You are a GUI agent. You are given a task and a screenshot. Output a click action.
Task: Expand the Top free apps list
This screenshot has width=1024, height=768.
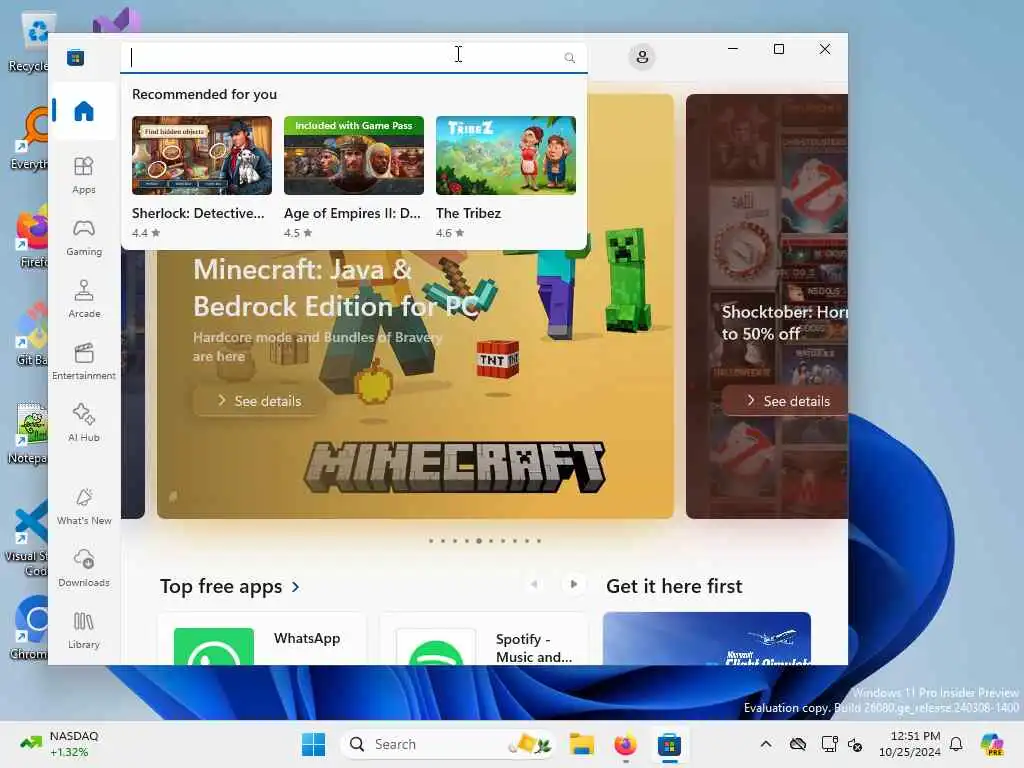230,586
